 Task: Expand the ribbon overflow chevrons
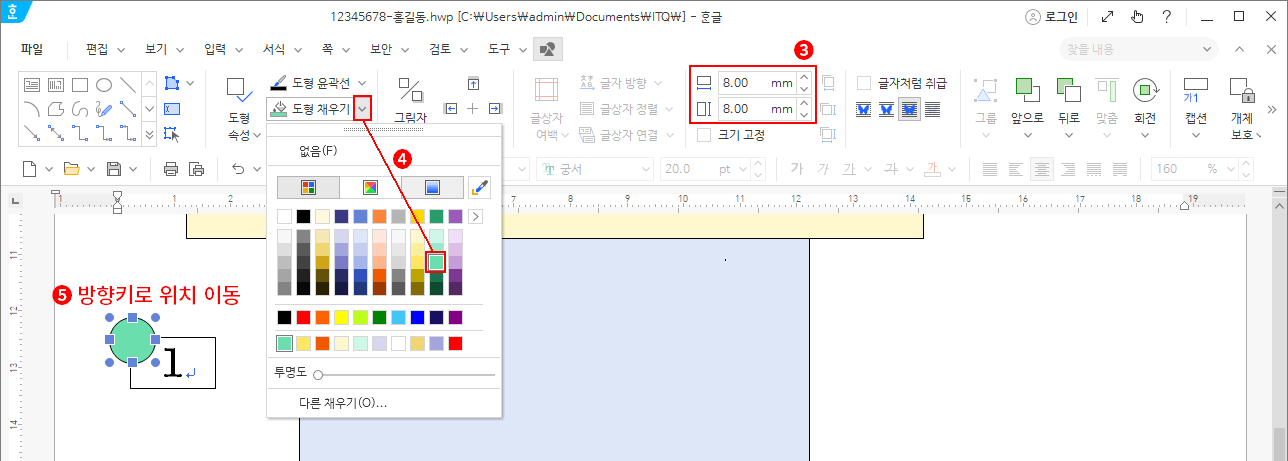point(1272,108)
